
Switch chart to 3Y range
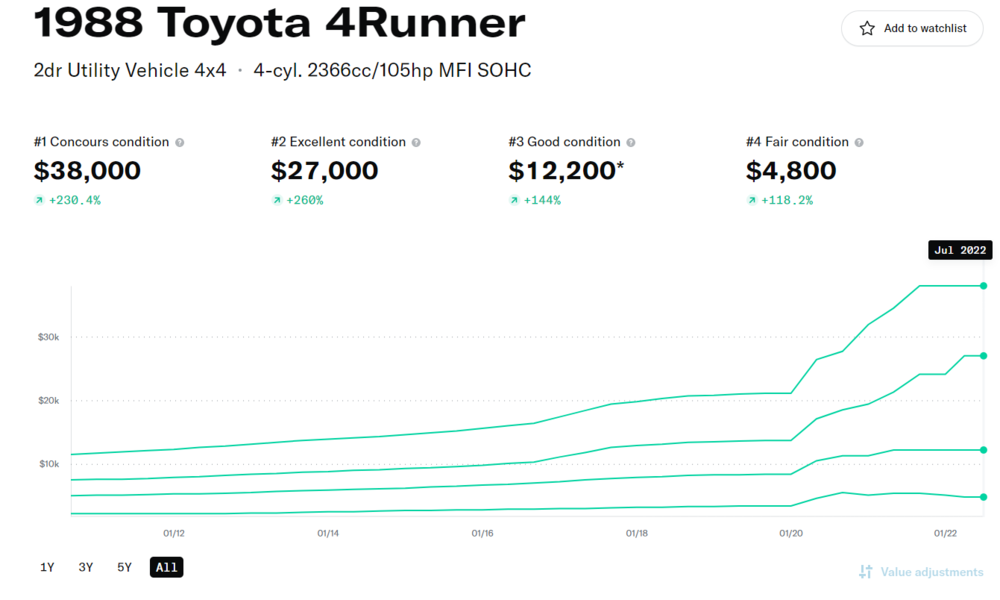(86, 568)
